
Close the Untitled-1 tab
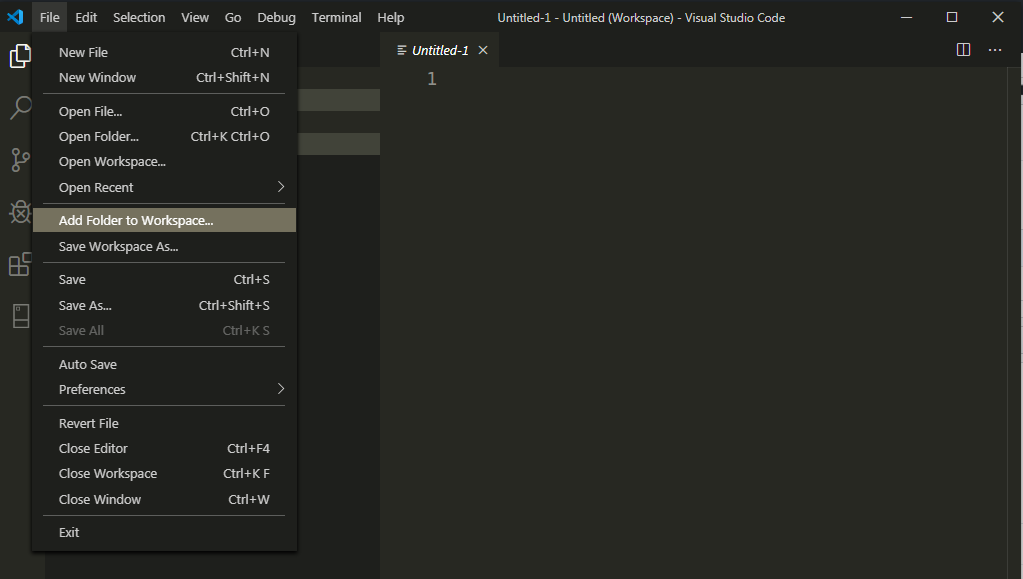click(x=483, y=50)
